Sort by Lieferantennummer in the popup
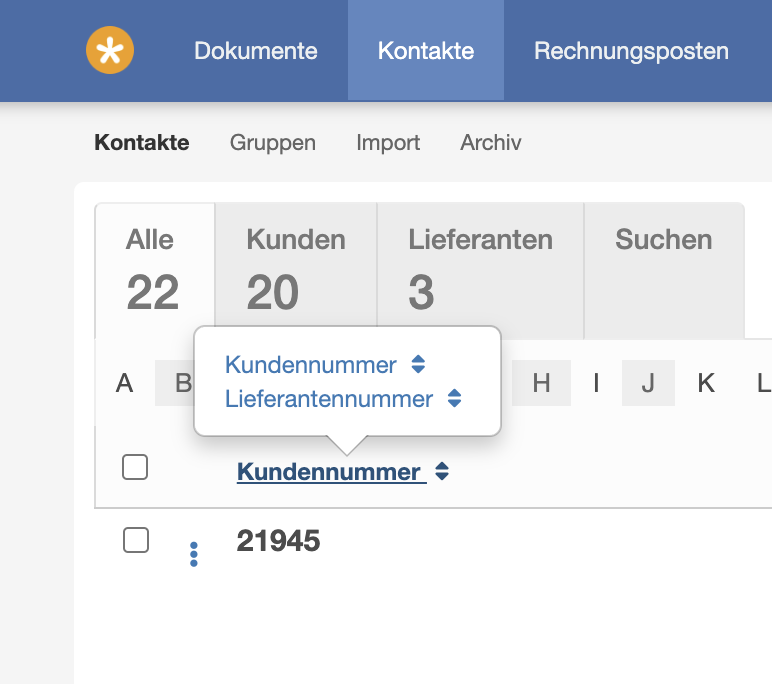Screen dimensions: 772x684 (x=329, y=399)
